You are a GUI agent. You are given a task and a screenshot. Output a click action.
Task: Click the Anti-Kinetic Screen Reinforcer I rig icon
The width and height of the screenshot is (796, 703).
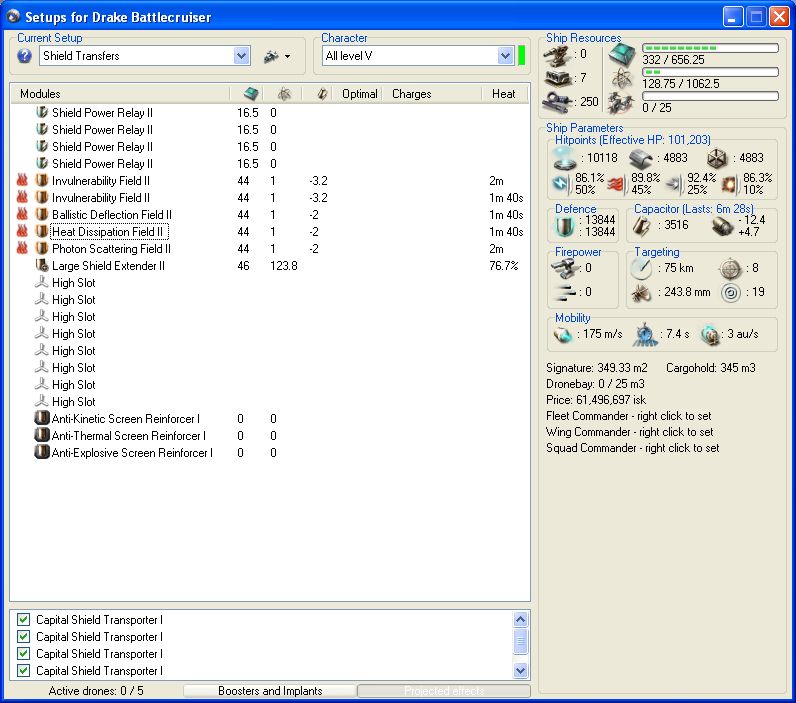(42, 418)
